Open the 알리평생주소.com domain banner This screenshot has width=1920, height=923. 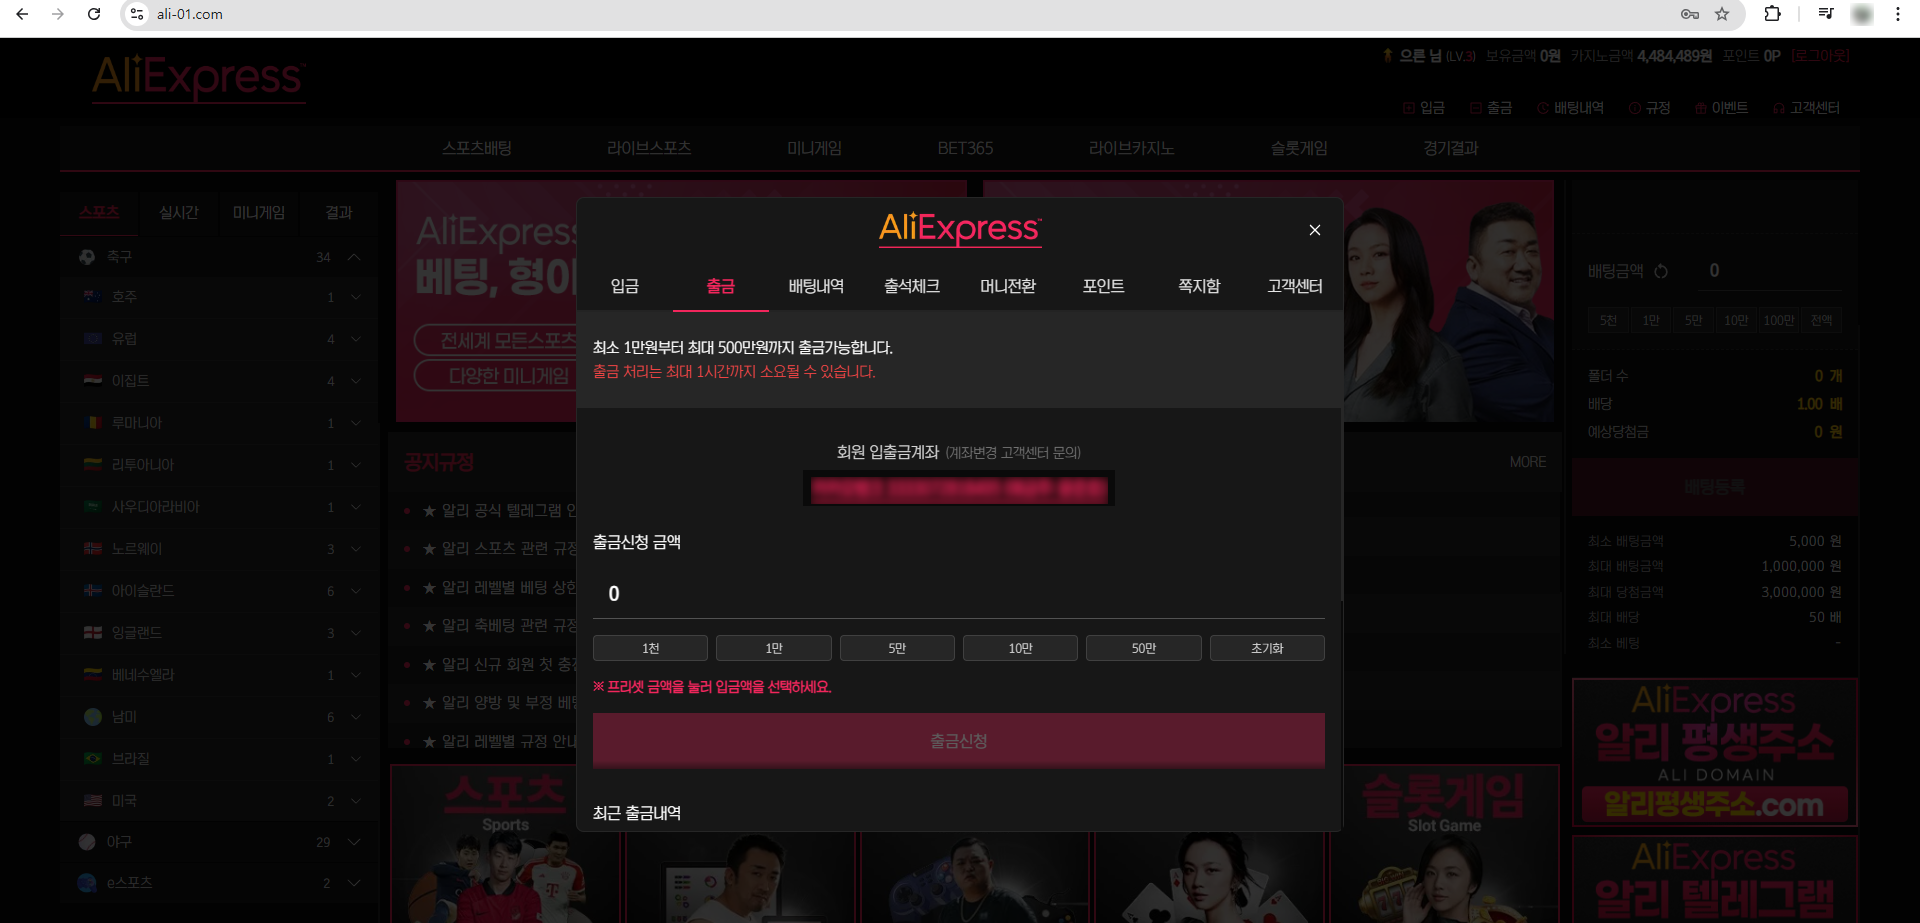pyautogui.click(x=1715, y=752)
